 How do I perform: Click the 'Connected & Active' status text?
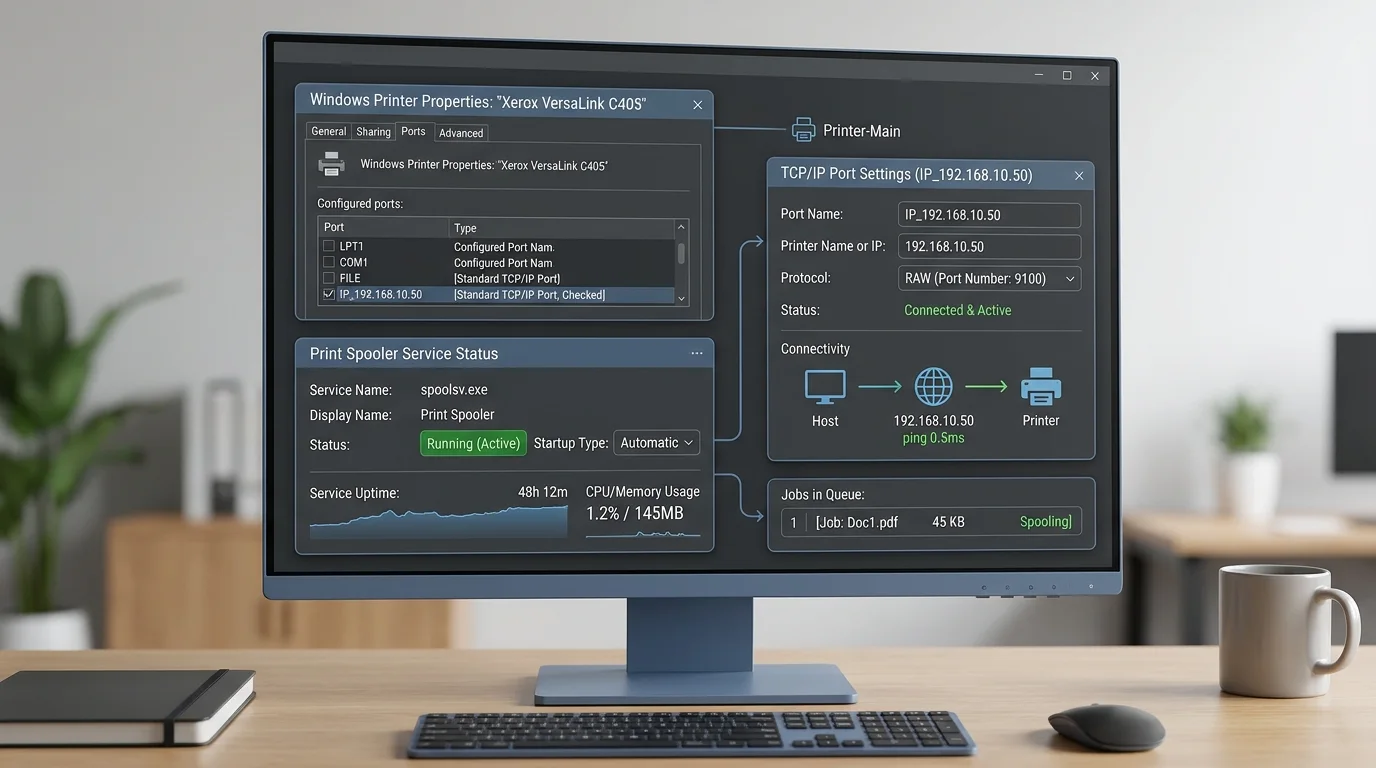957,310
